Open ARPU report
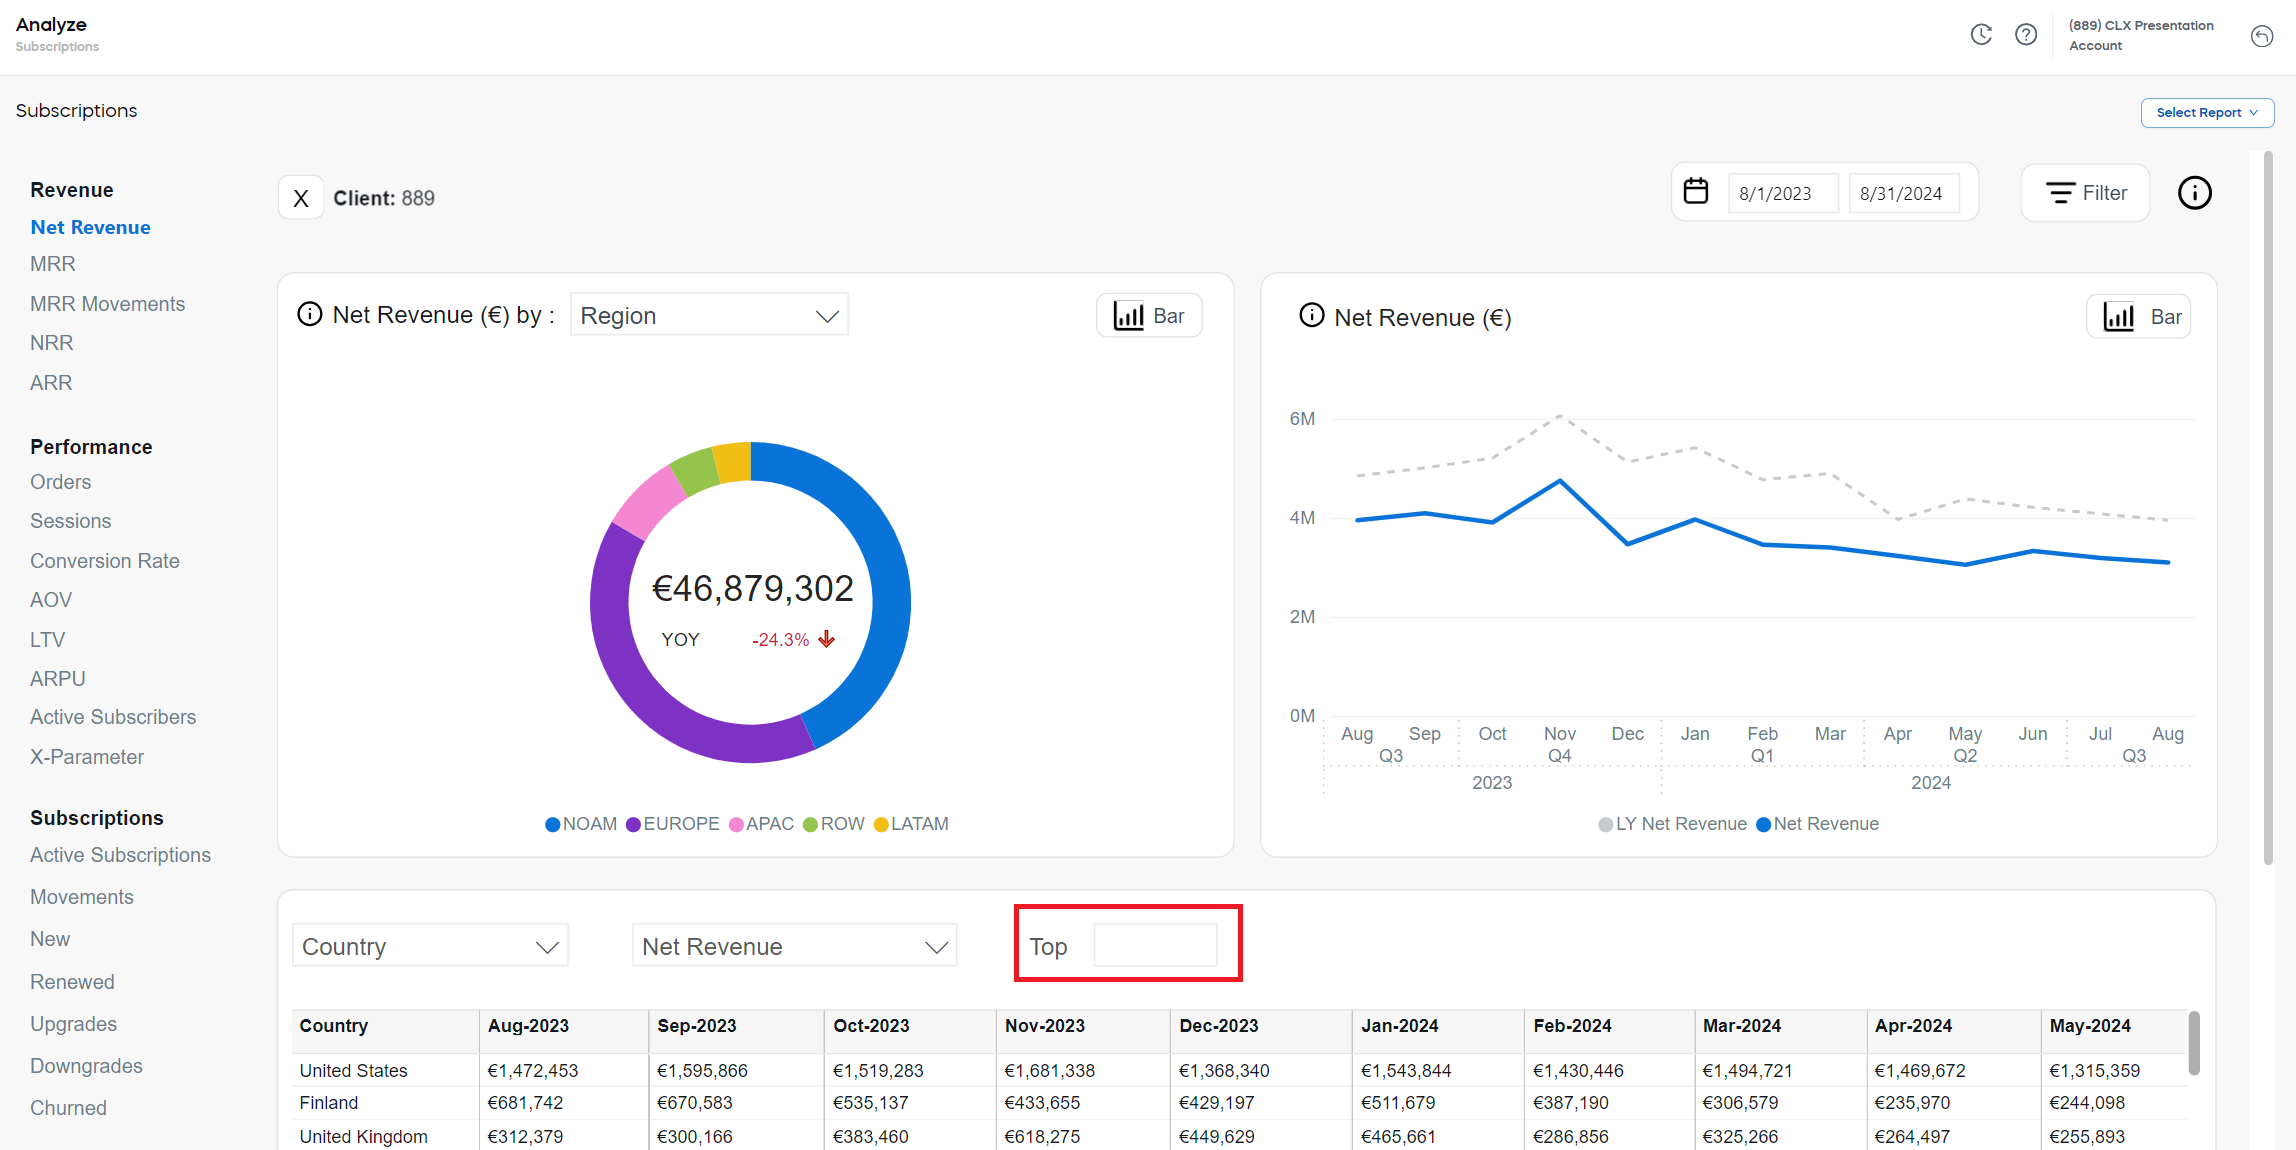Screen dimensions: 2296x1150 [x=57, y=679]
